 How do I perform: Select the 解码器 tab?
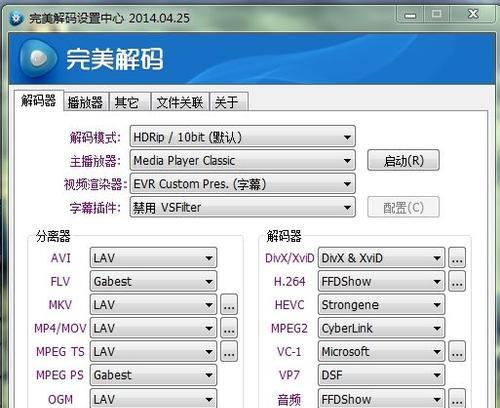click(x=39, y=100)
